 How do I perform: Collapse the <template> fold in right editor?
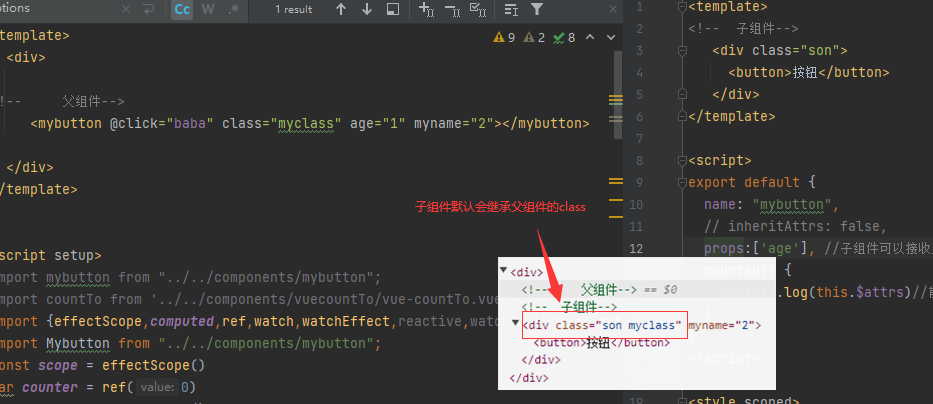click(682, 7)
